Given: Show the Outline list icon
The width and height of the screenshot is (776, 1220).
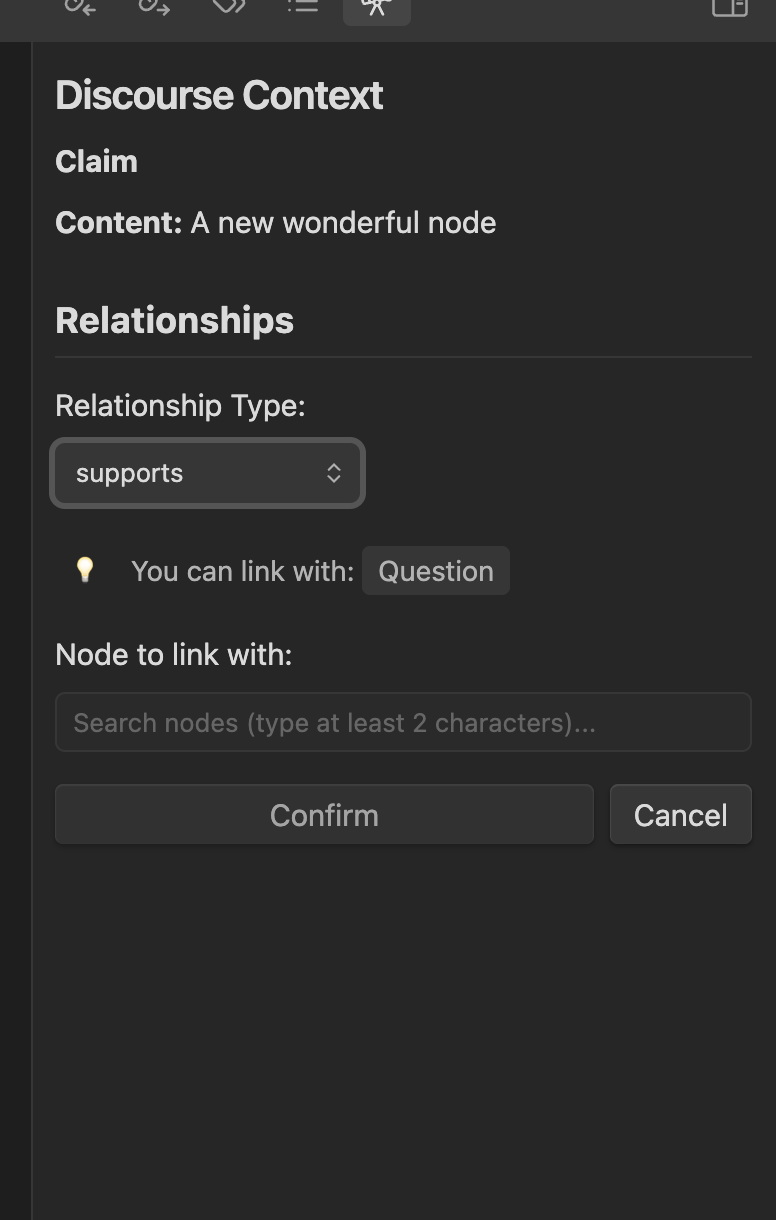Looking at the screenshot, I should coord(302,6).
